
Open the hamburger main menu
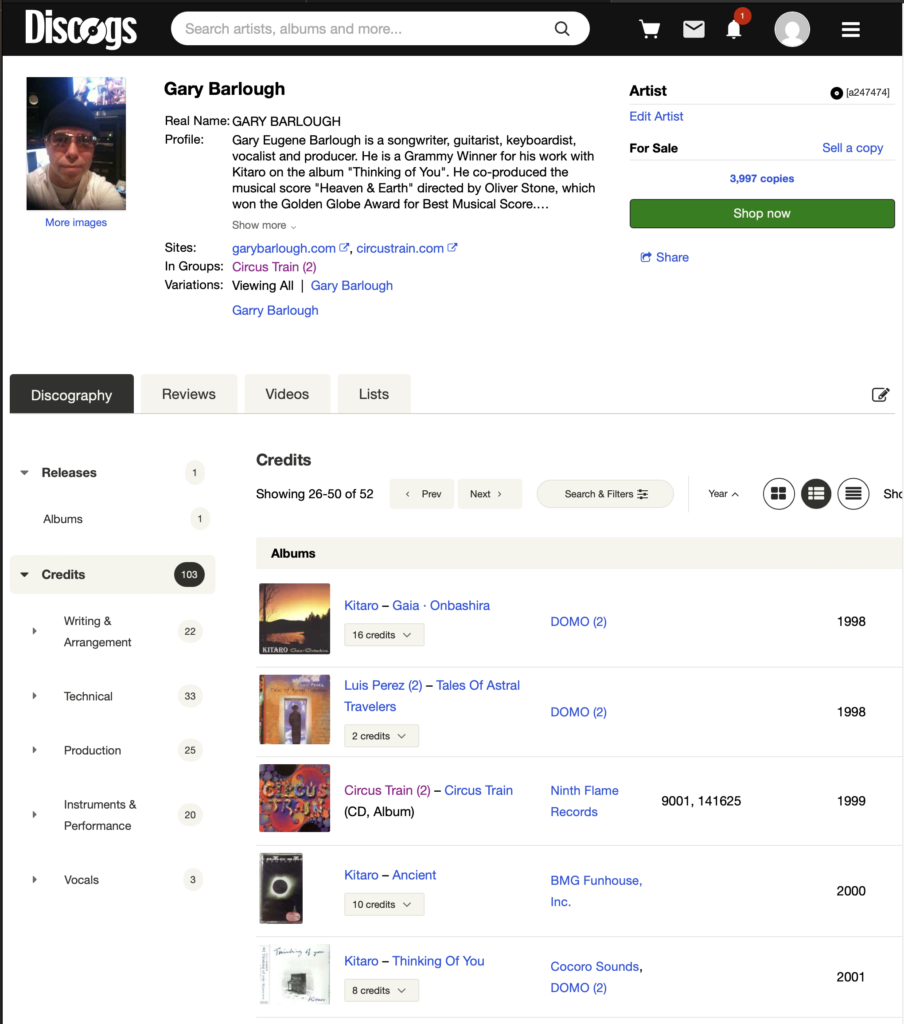[851, 29]
